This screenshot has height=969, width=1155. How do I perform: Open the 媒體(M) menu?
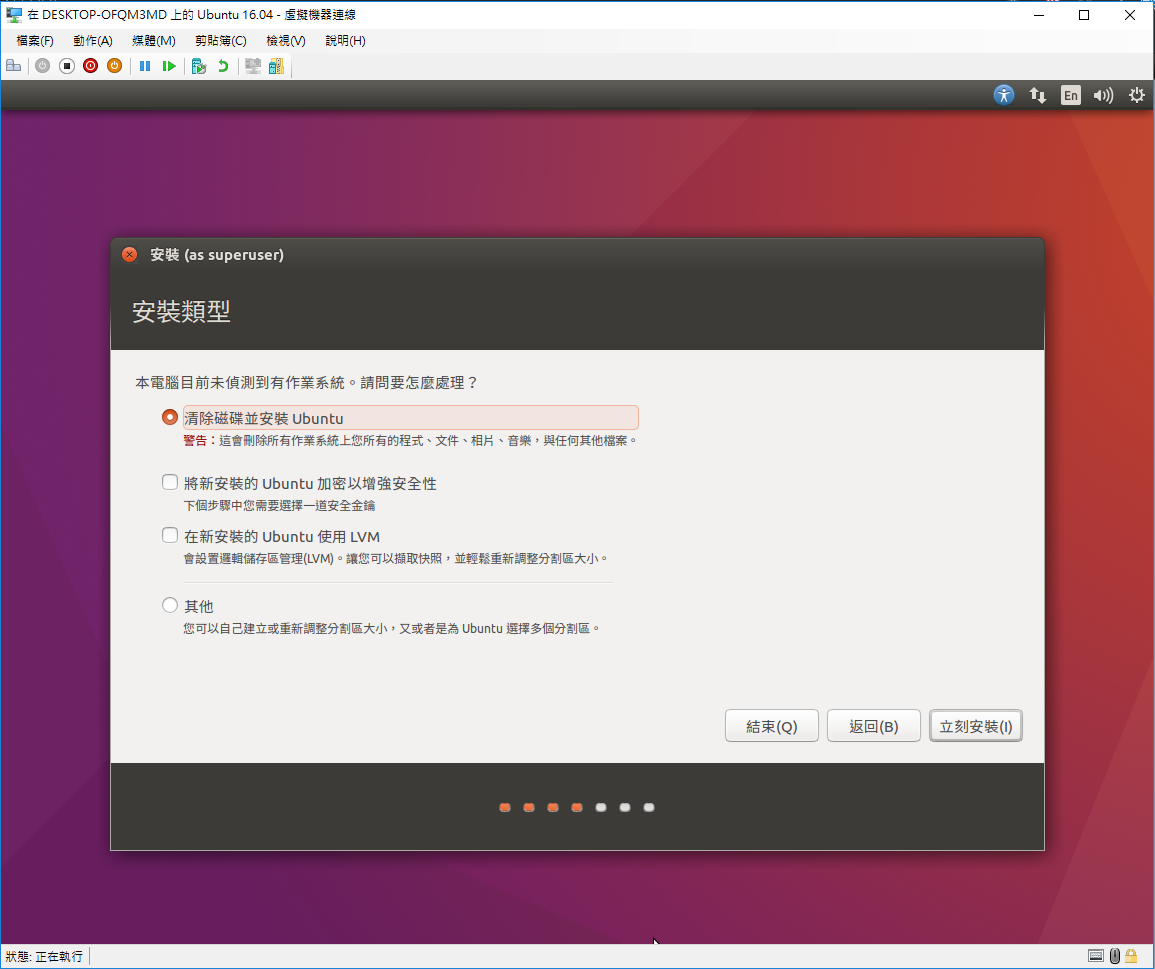152,40
